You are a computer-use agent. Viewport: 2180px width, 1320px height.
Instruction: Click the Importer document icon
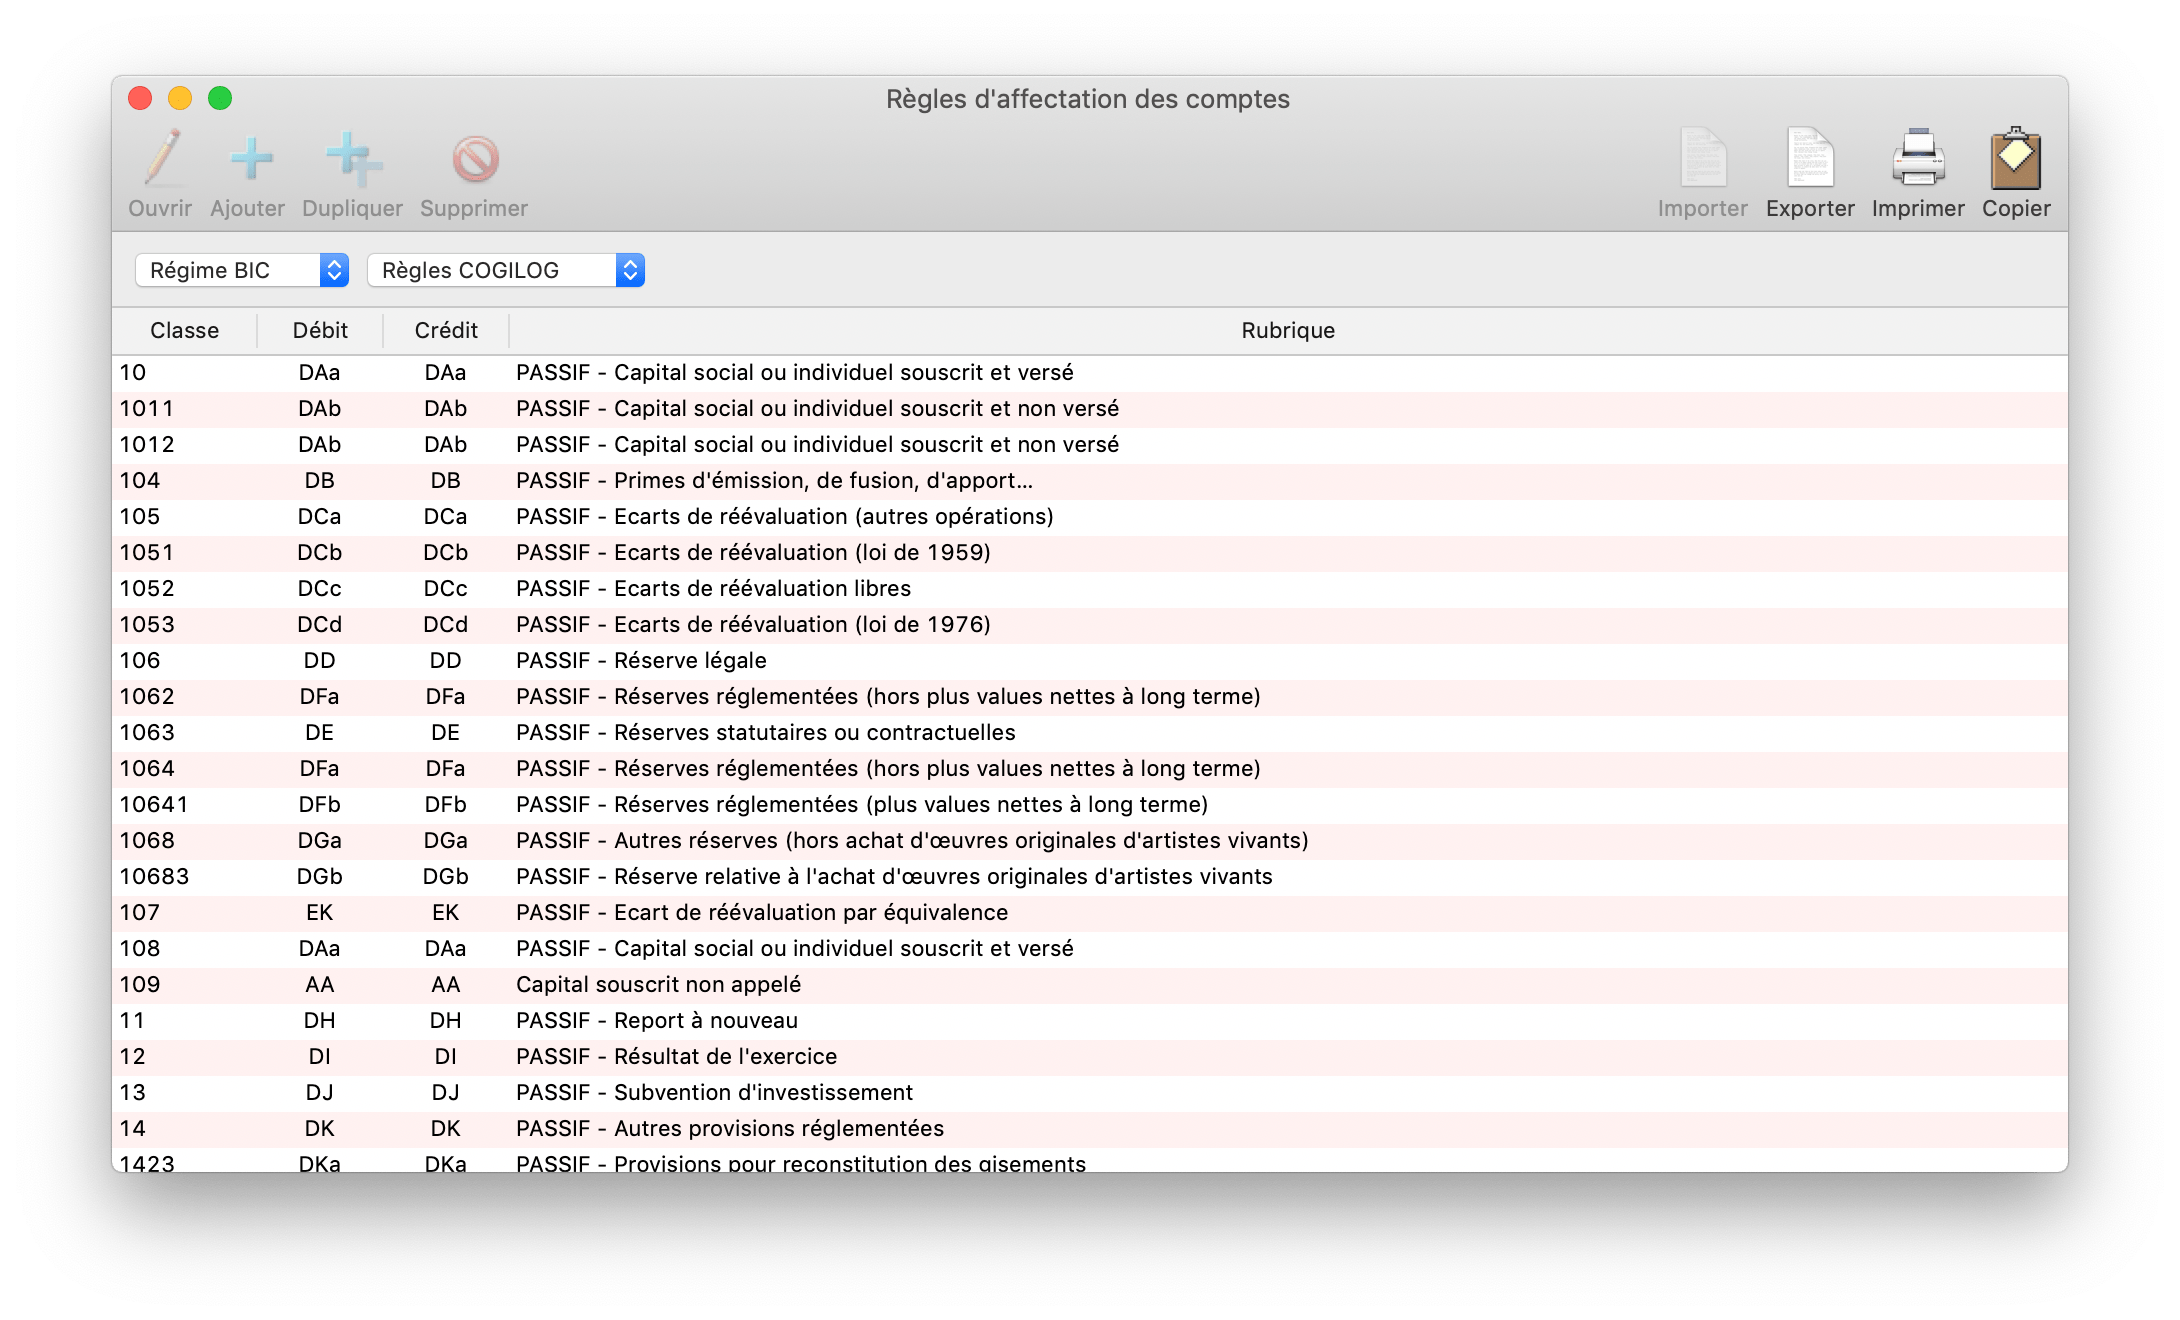point(1703,158)
